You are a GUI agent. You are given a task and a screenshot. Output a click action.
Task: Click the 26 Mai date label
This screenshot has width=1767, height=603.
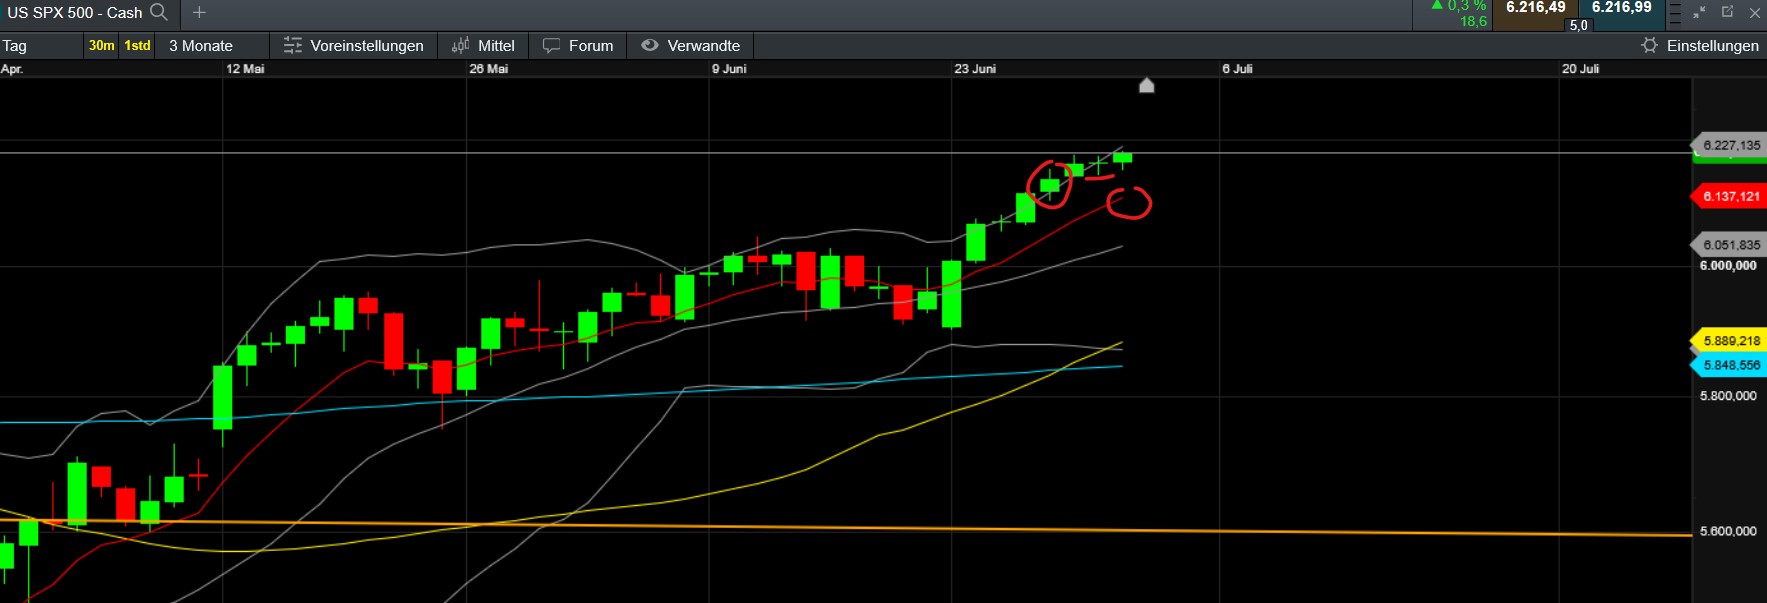tap(488, 69)
